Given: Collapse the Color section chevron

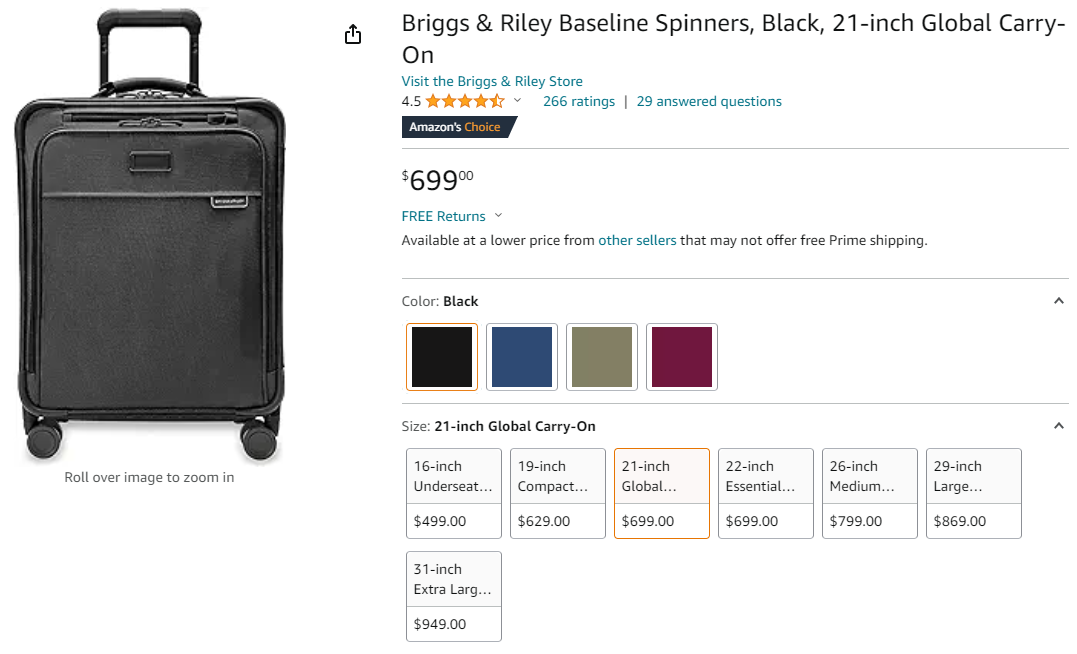Looking at the screenshot, I should click(x=1059, y=301).
